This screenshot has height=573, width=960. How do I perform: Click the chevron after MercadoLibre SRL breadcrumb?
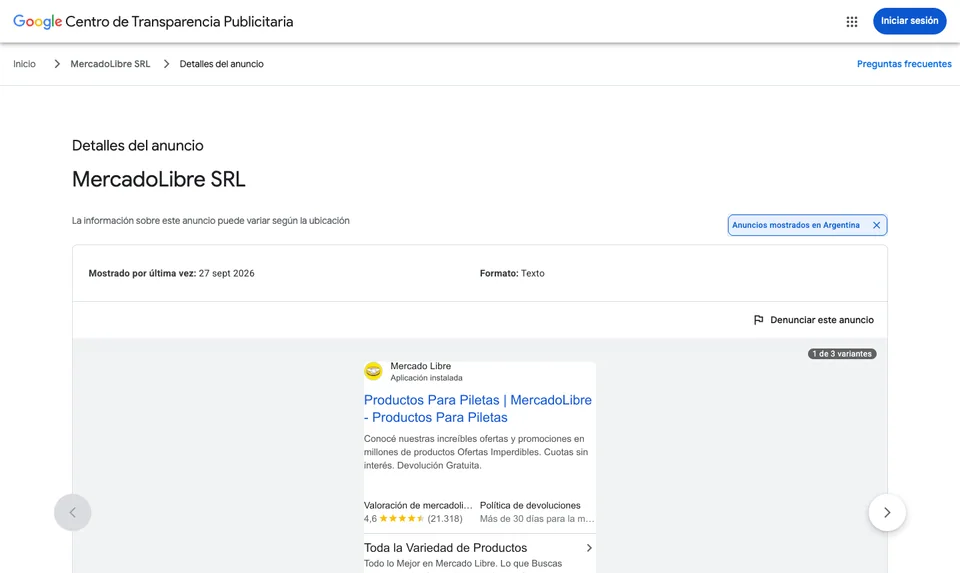pyautogui.click(x=166, y=64)
